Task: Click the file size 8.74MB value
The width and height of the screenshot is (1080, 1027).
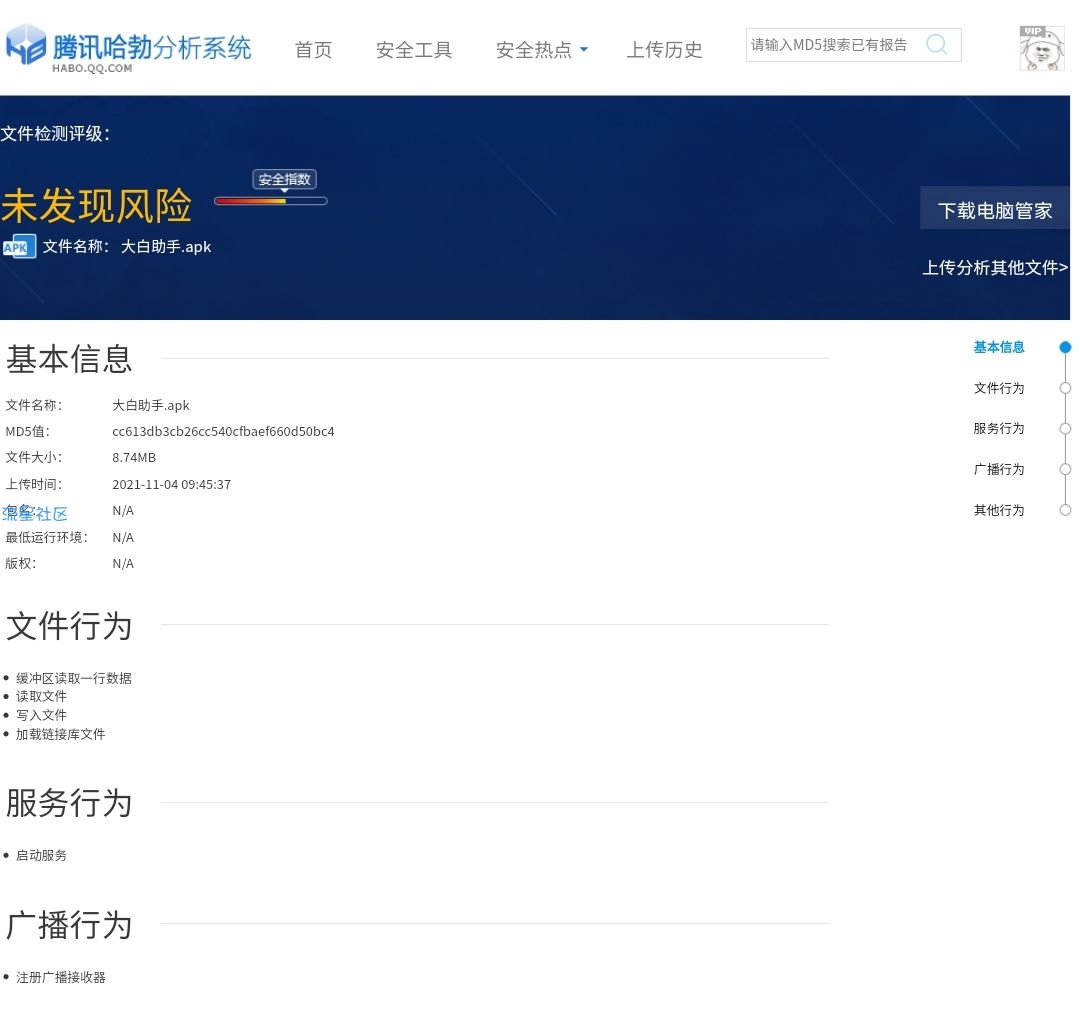Action: (134, 457)
